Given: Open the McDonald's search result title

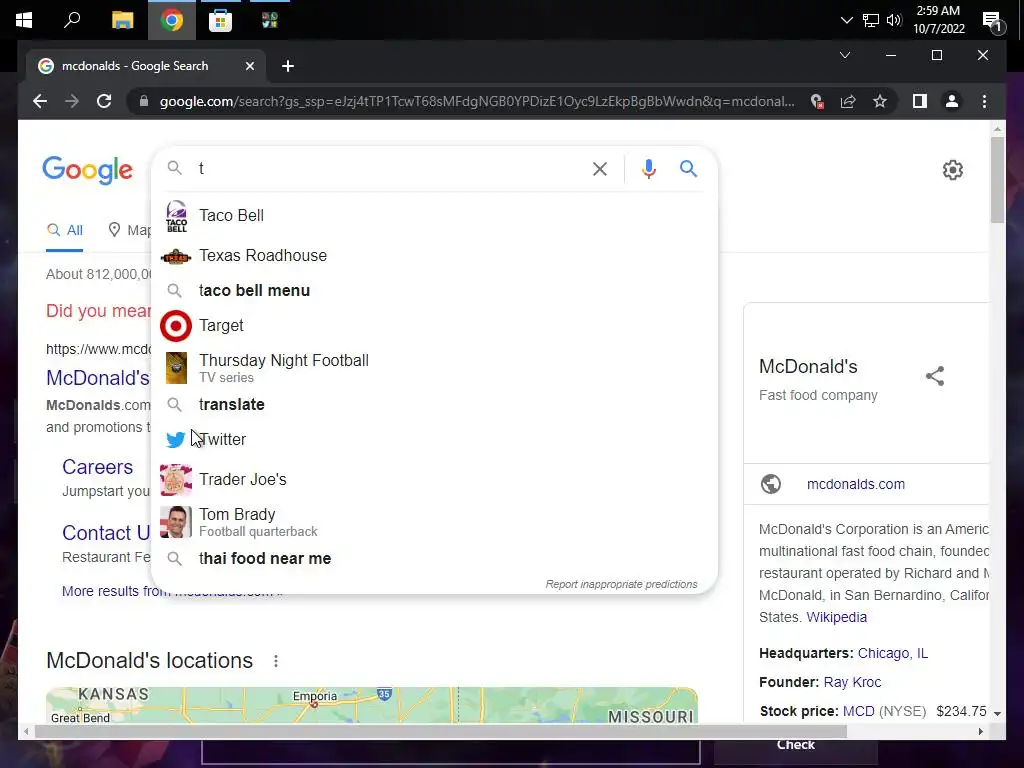Looking at the screenshot, I should [98, 377].
